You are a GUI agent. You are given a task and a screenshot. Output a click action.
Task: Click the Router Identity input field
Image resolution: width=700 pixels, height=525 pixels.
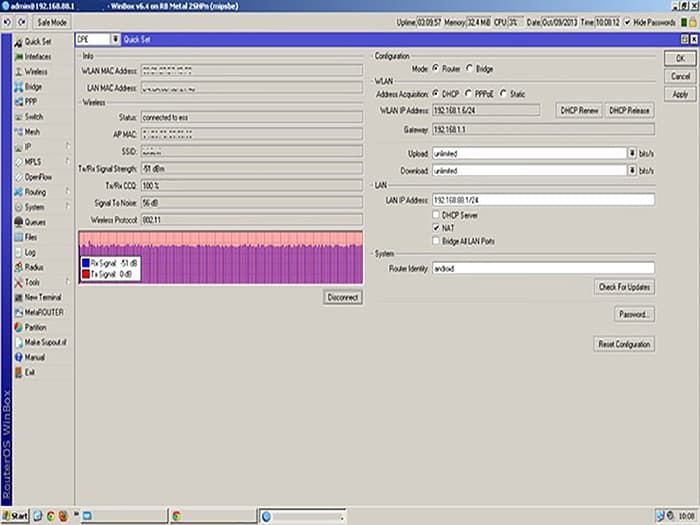(x=542, y=268)
